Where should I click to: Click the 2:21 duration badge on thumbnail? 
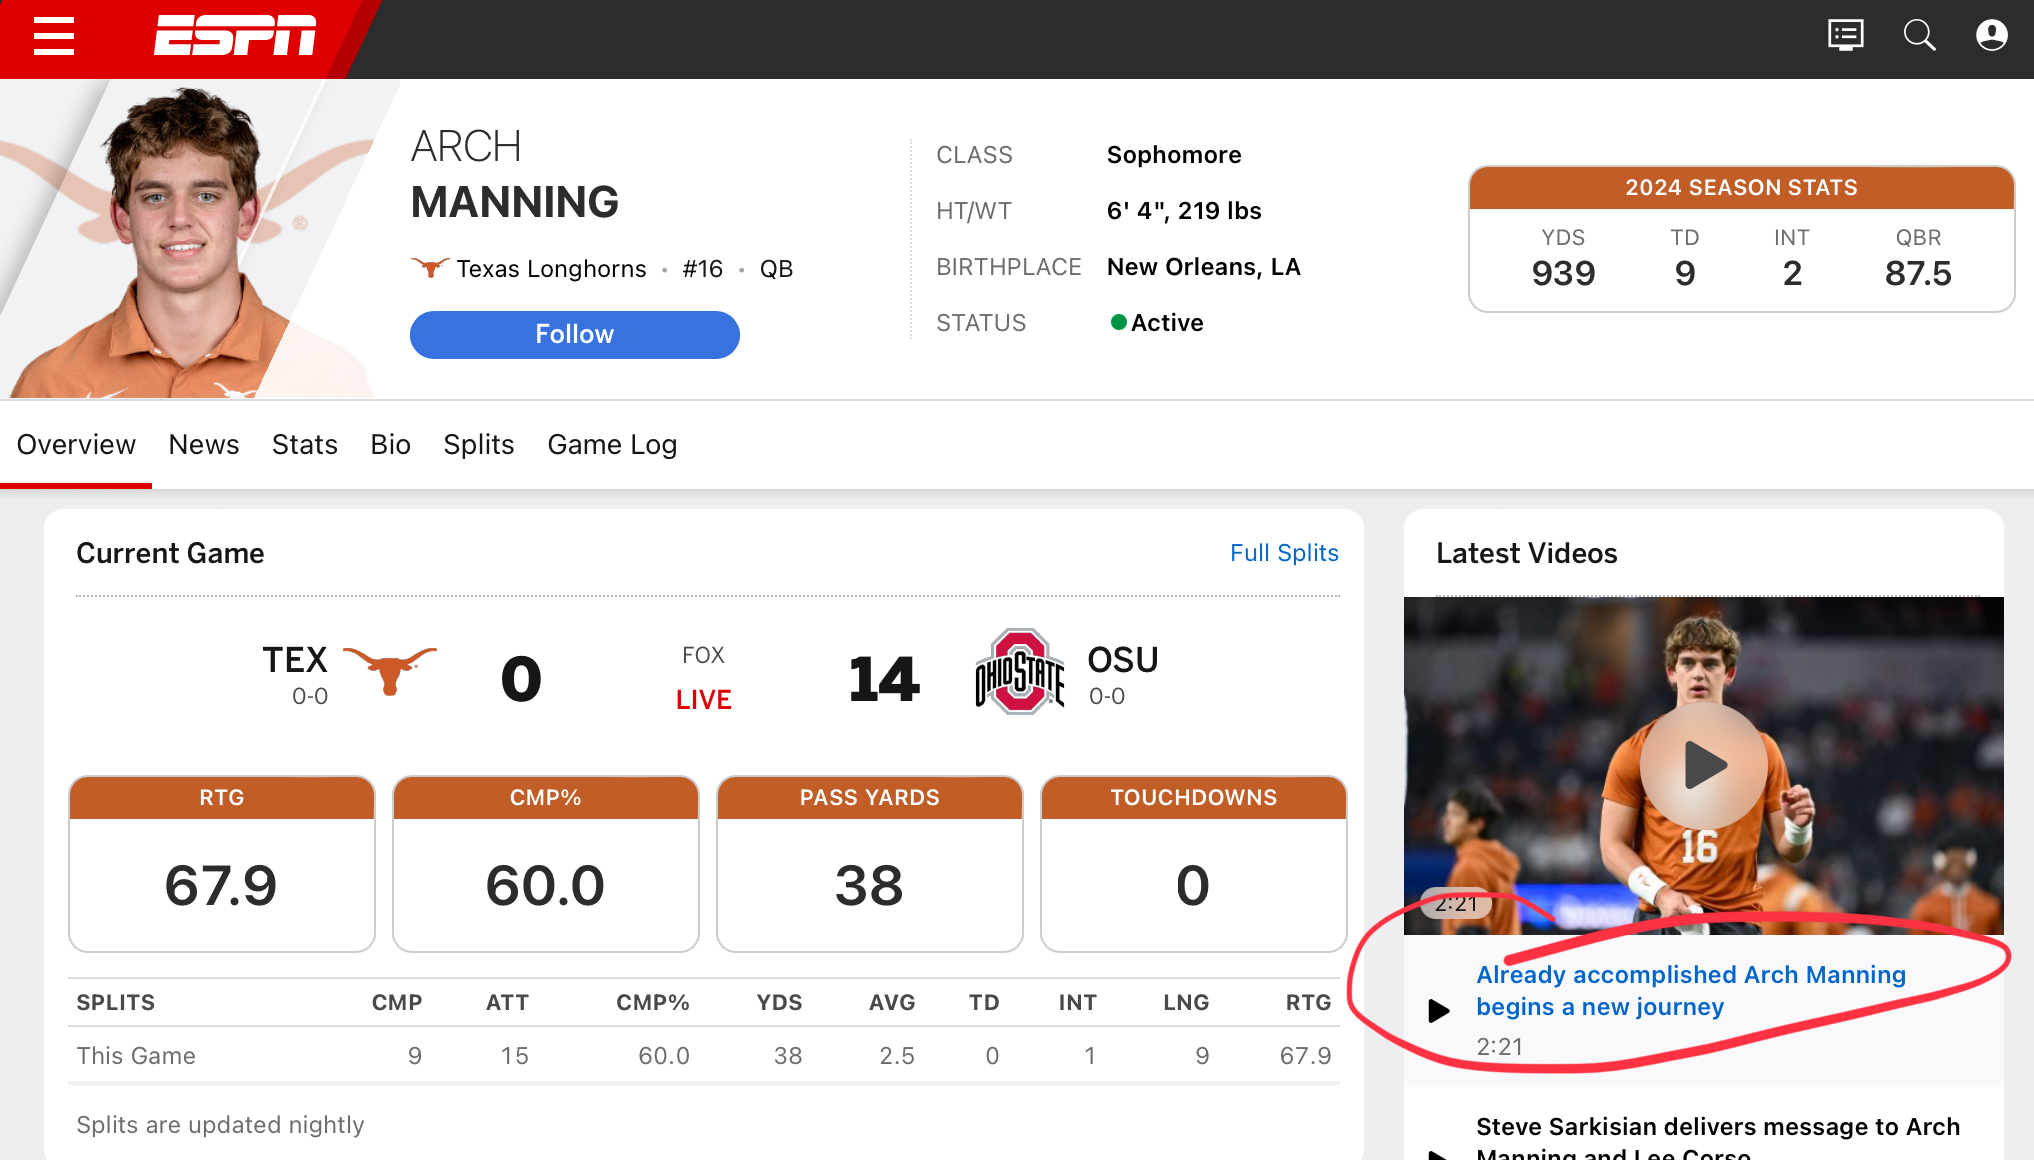click(1456, 904)
